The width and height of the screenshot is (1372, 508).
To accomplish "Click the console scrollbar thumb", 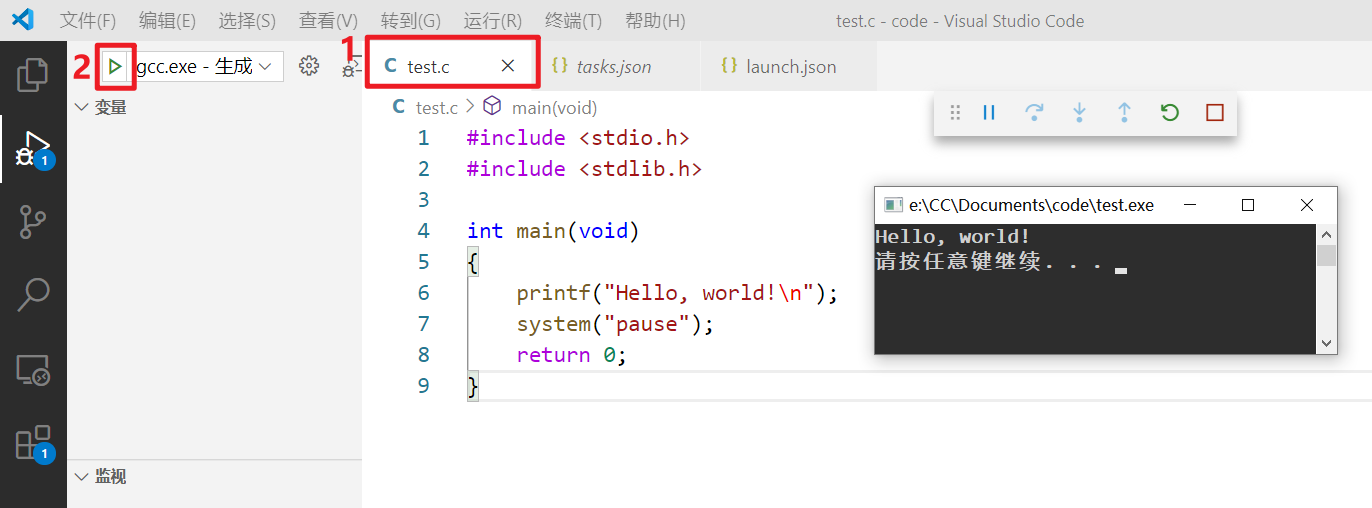I will (1327, 255).
